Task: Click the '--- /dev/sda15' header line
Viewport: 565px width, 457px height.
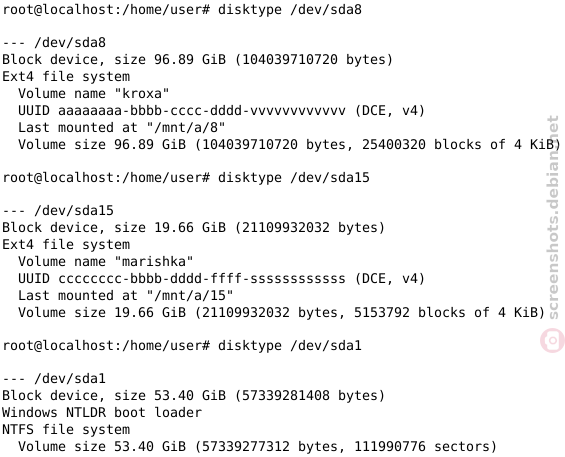Action: point(58,210)
